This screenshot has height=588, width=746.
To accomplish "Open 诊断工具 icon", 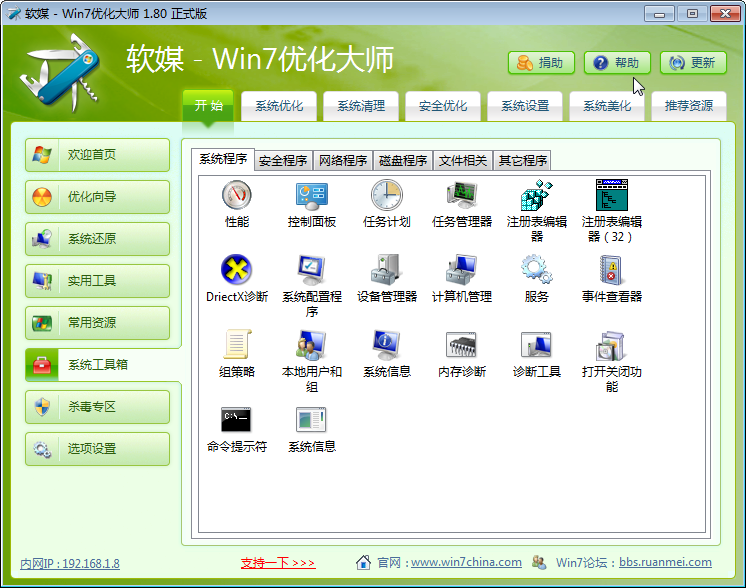I will (537, 345).
